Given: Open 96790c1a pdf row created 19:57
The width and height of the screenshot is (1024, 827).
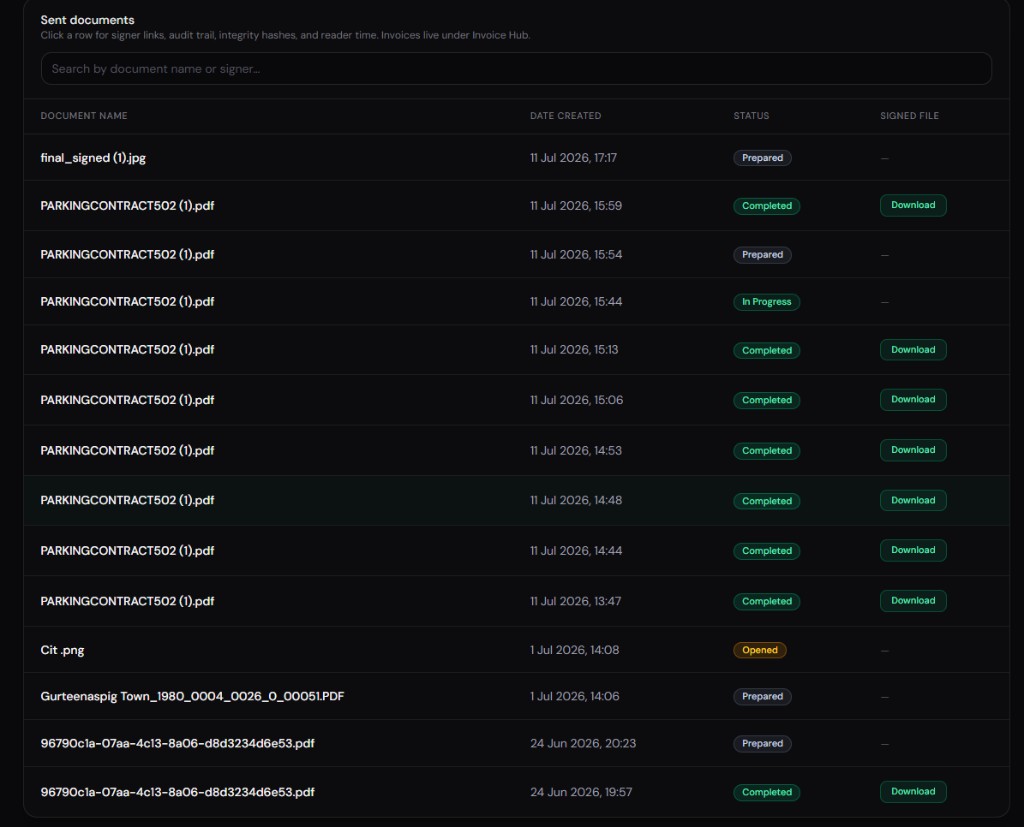Looking at the screenshot, I should [x=516, y=792].
